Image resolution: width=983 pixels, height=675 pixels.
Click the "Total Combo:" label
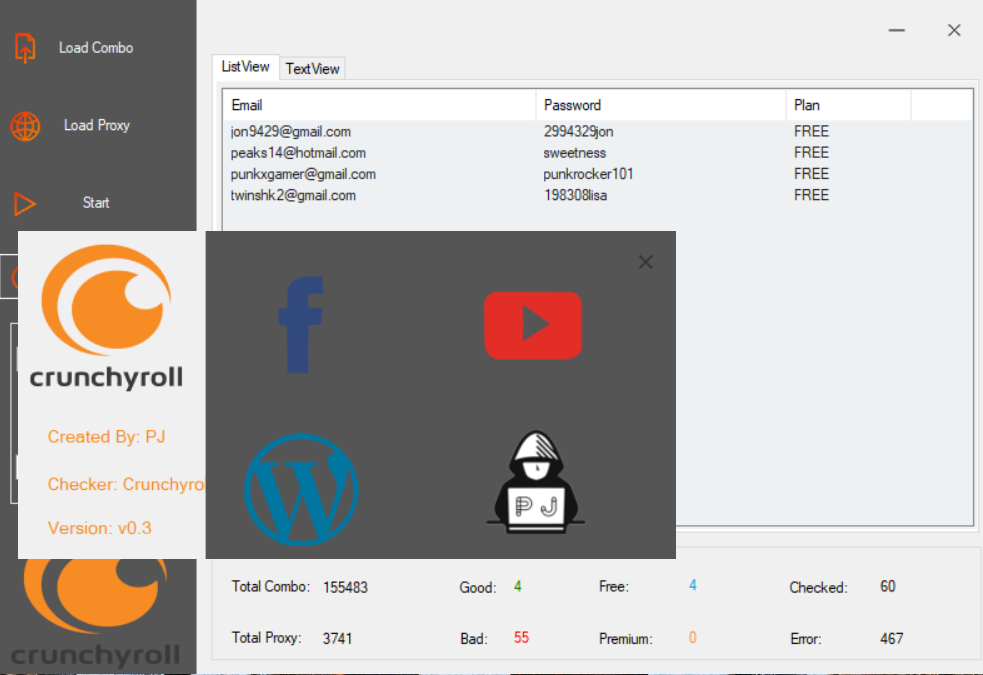(x=271, y=587)
